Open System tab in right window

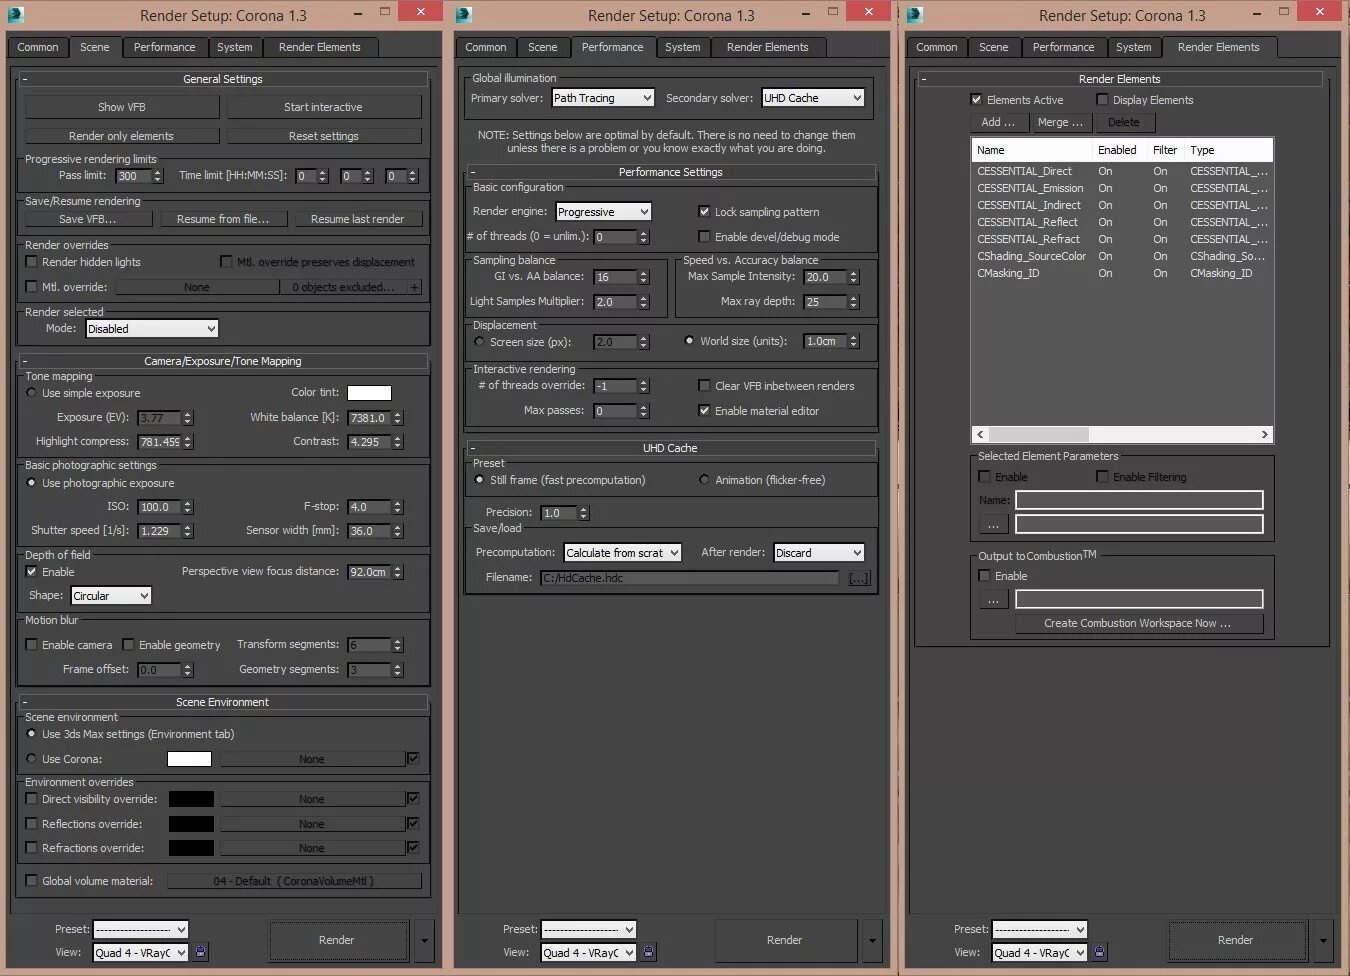(1134, 47)
